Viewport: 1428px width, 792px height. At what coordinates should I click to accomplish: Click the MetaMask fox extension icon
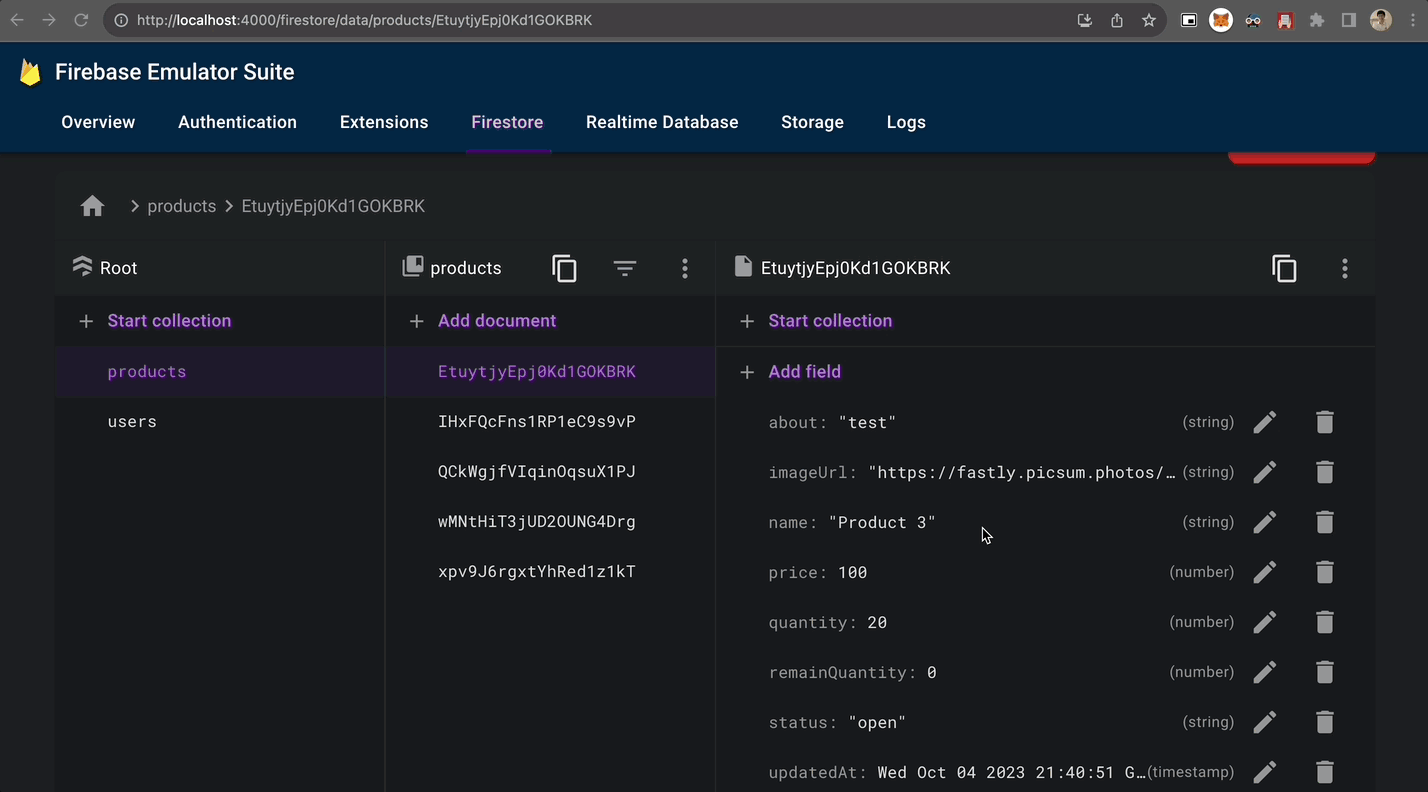point(1221,20)
